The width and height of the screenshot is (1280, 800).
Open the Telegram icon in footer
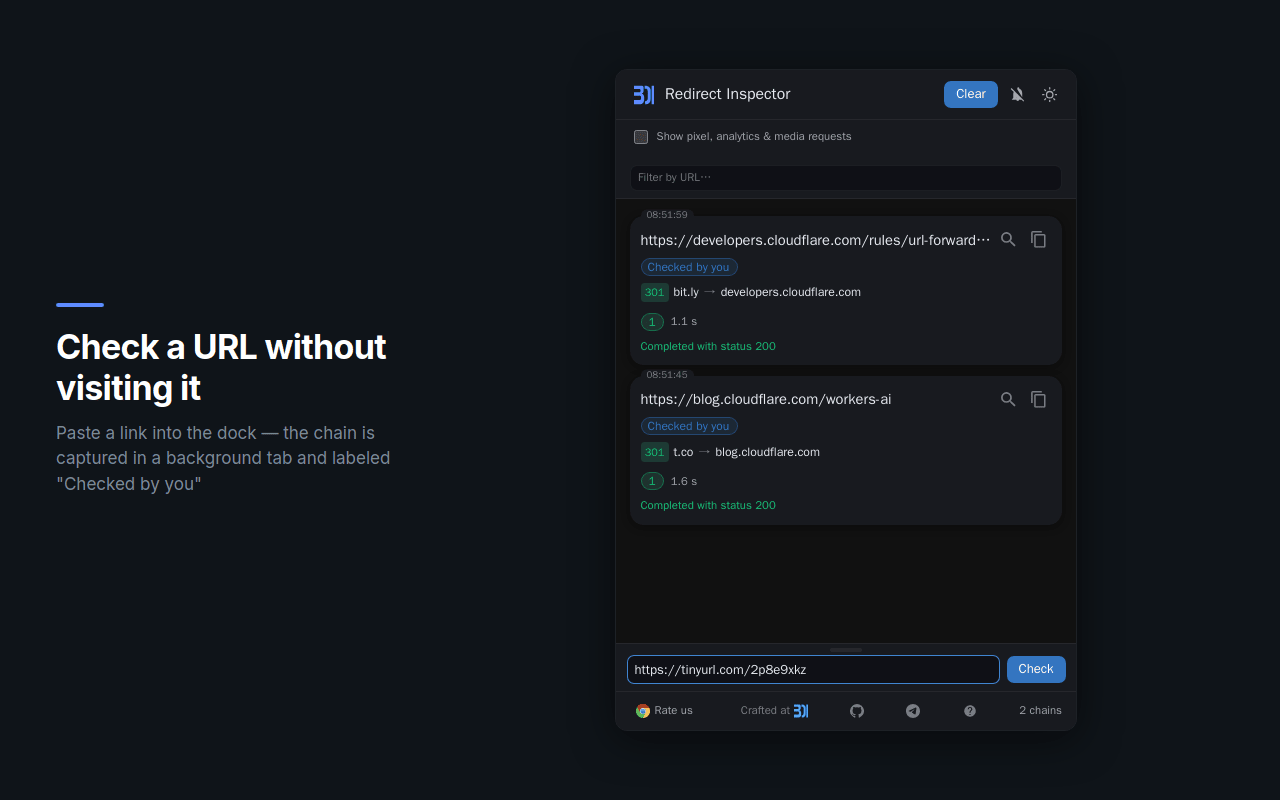tap(913, 711)
